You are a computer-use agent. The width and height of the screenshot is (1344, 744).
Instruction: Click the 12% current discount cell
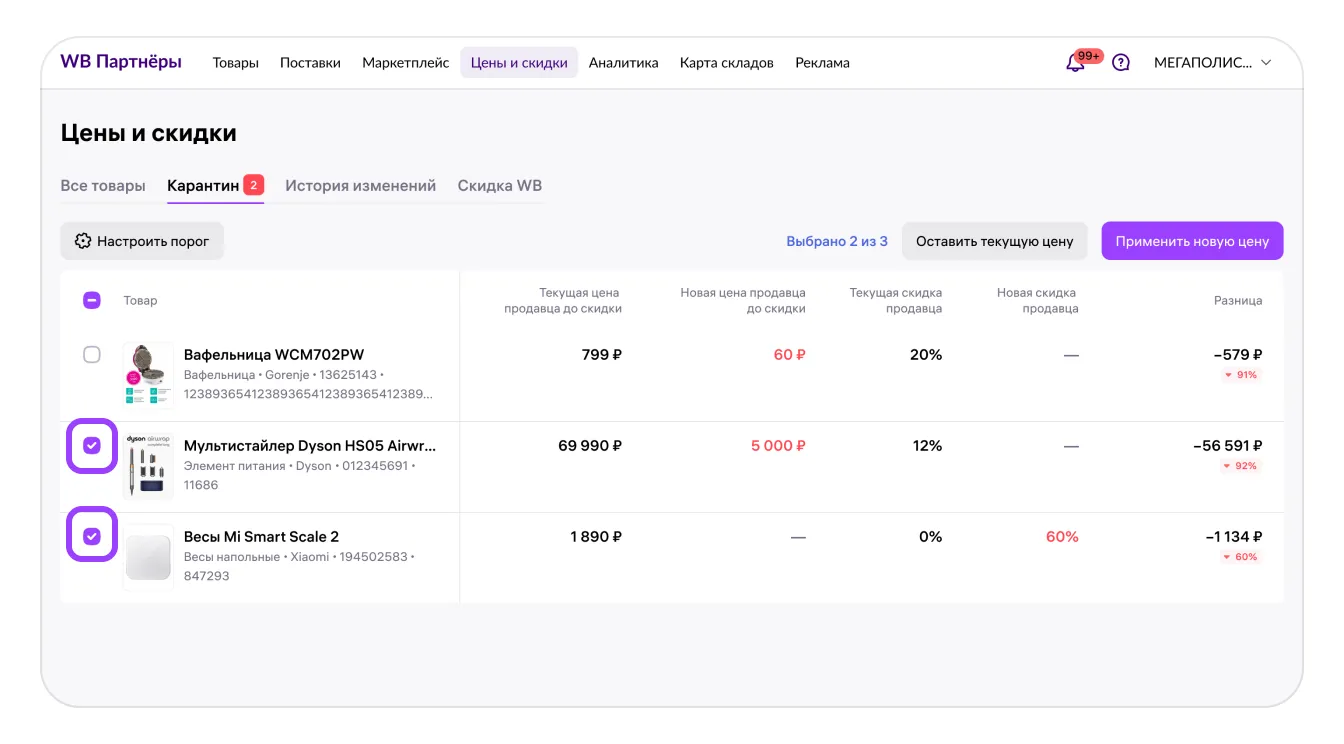pyautogui.click(x=927, y=446)
